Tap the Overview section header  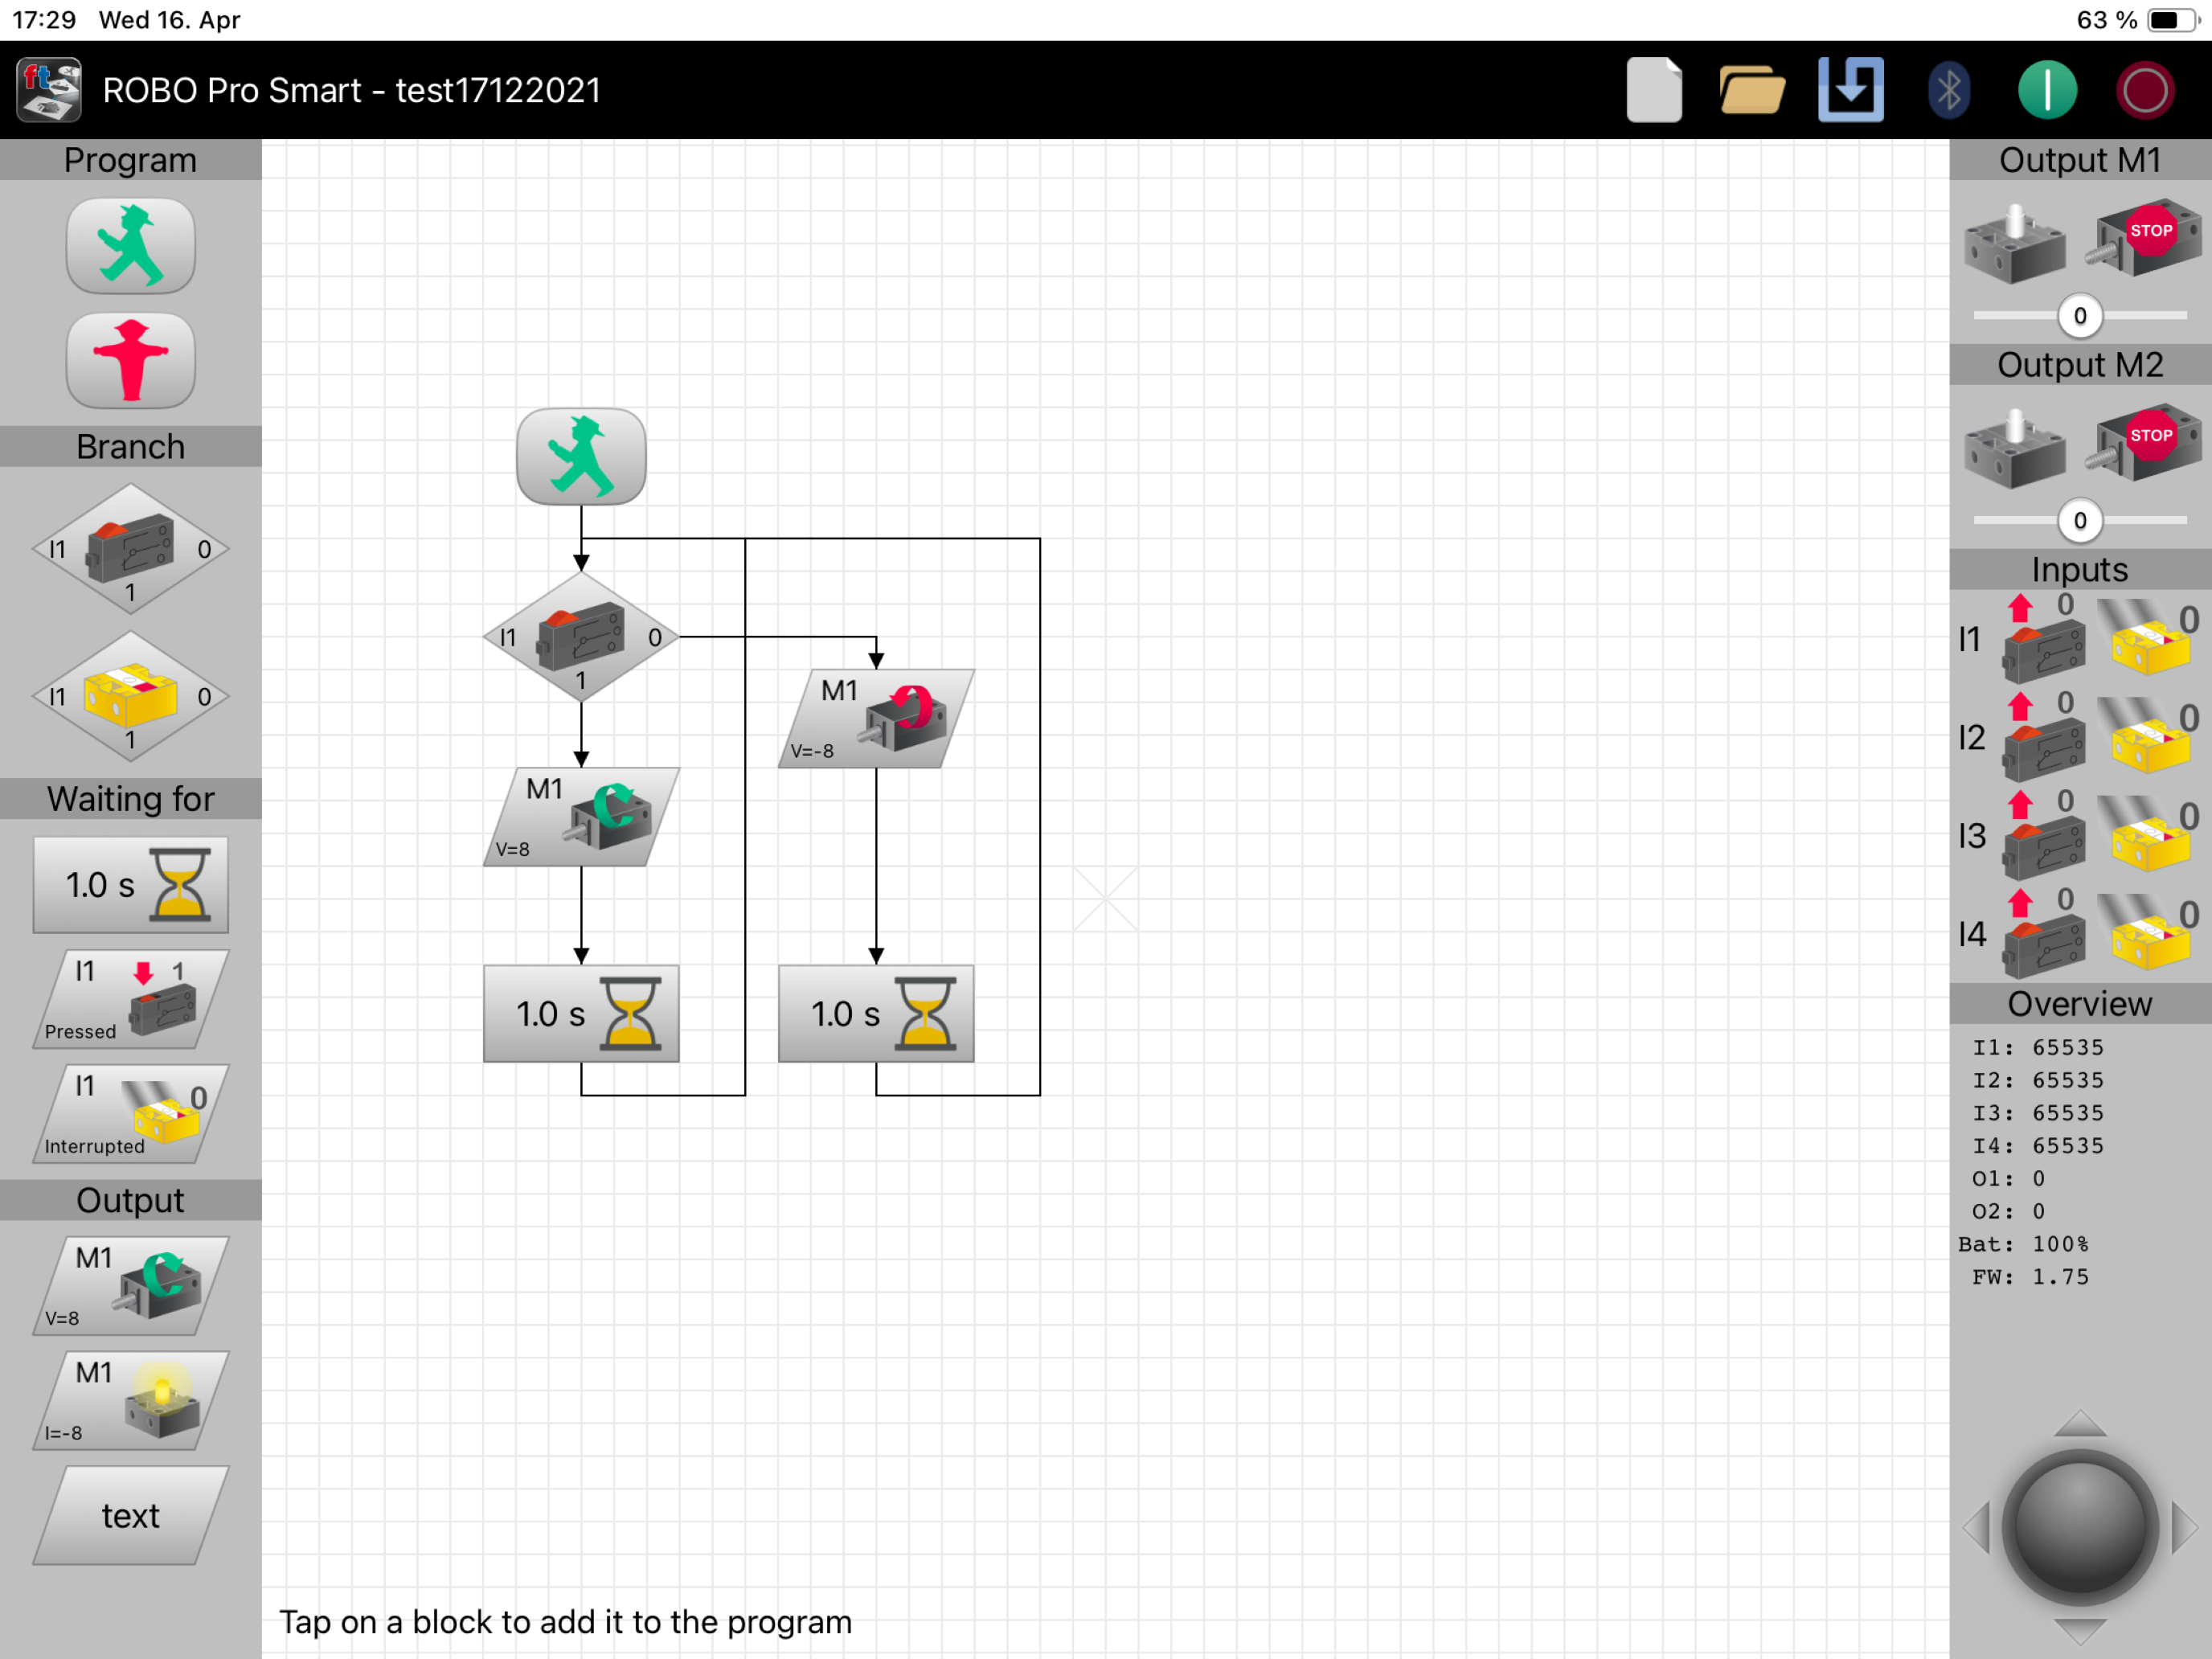click(2080, 1004)
